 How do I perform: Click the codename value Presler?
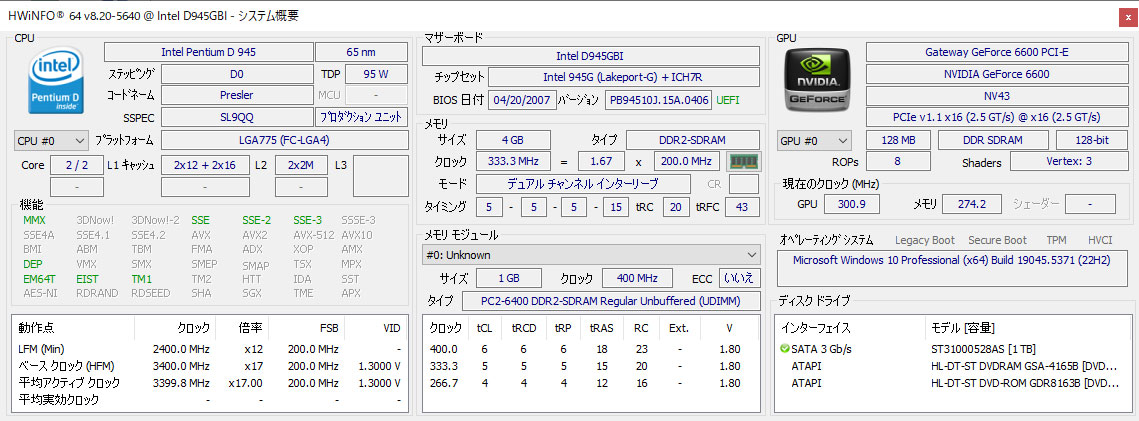coord(237,95)
